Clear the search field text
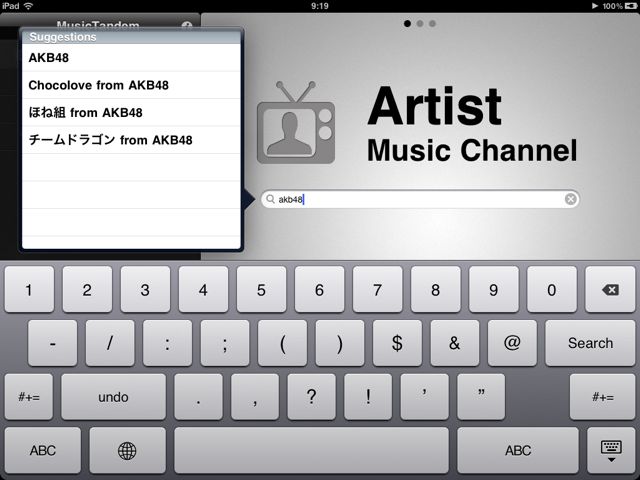This screenshot has height=480, width=640. pos(570,199)
